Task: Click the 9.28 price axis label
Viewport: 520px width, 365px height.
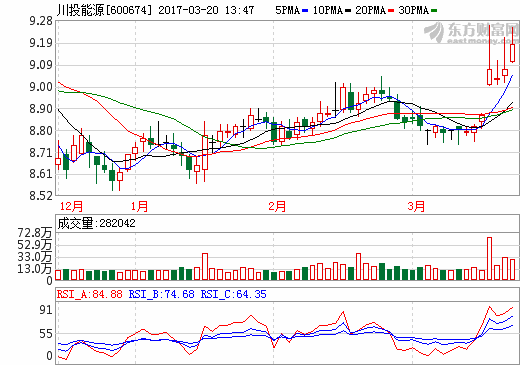Action: point(41,21)
